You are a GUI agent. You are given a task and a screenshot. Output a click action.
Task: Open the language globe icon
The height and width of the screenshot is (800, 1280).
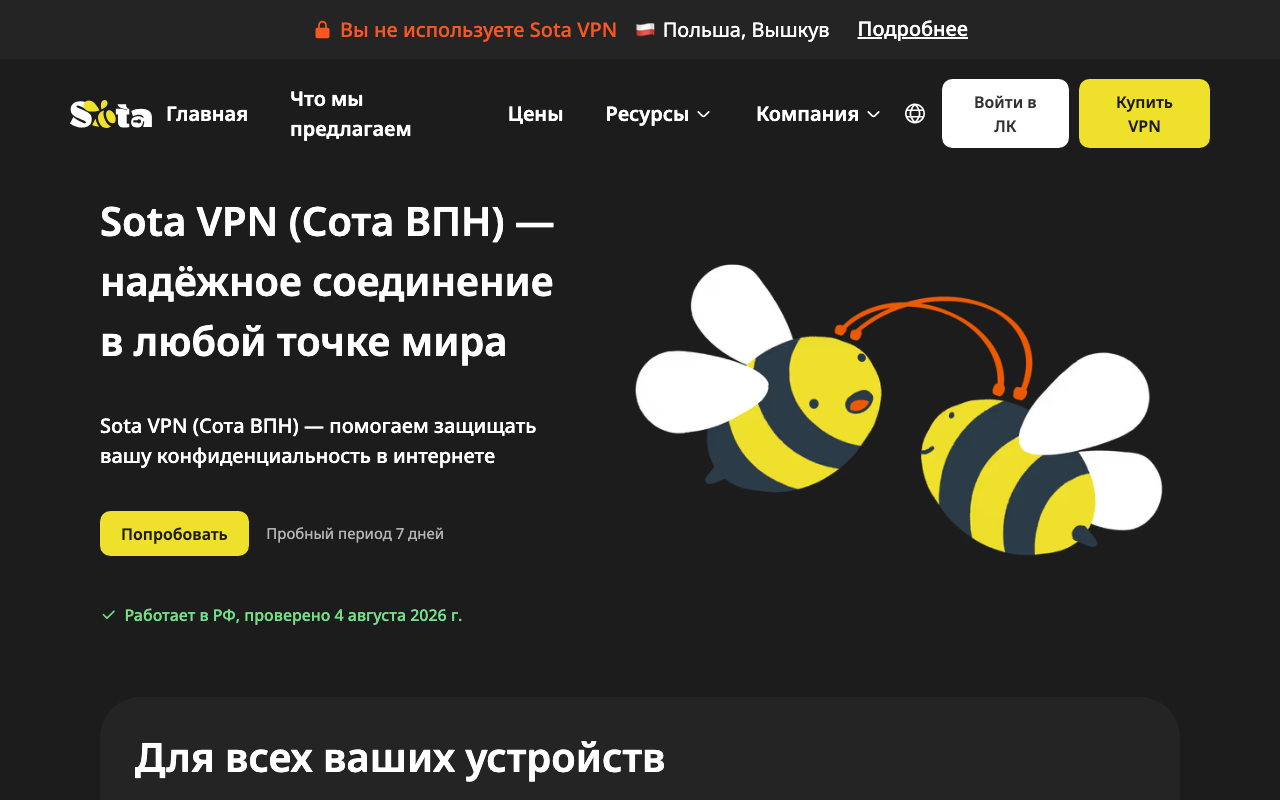pos(915,114)
